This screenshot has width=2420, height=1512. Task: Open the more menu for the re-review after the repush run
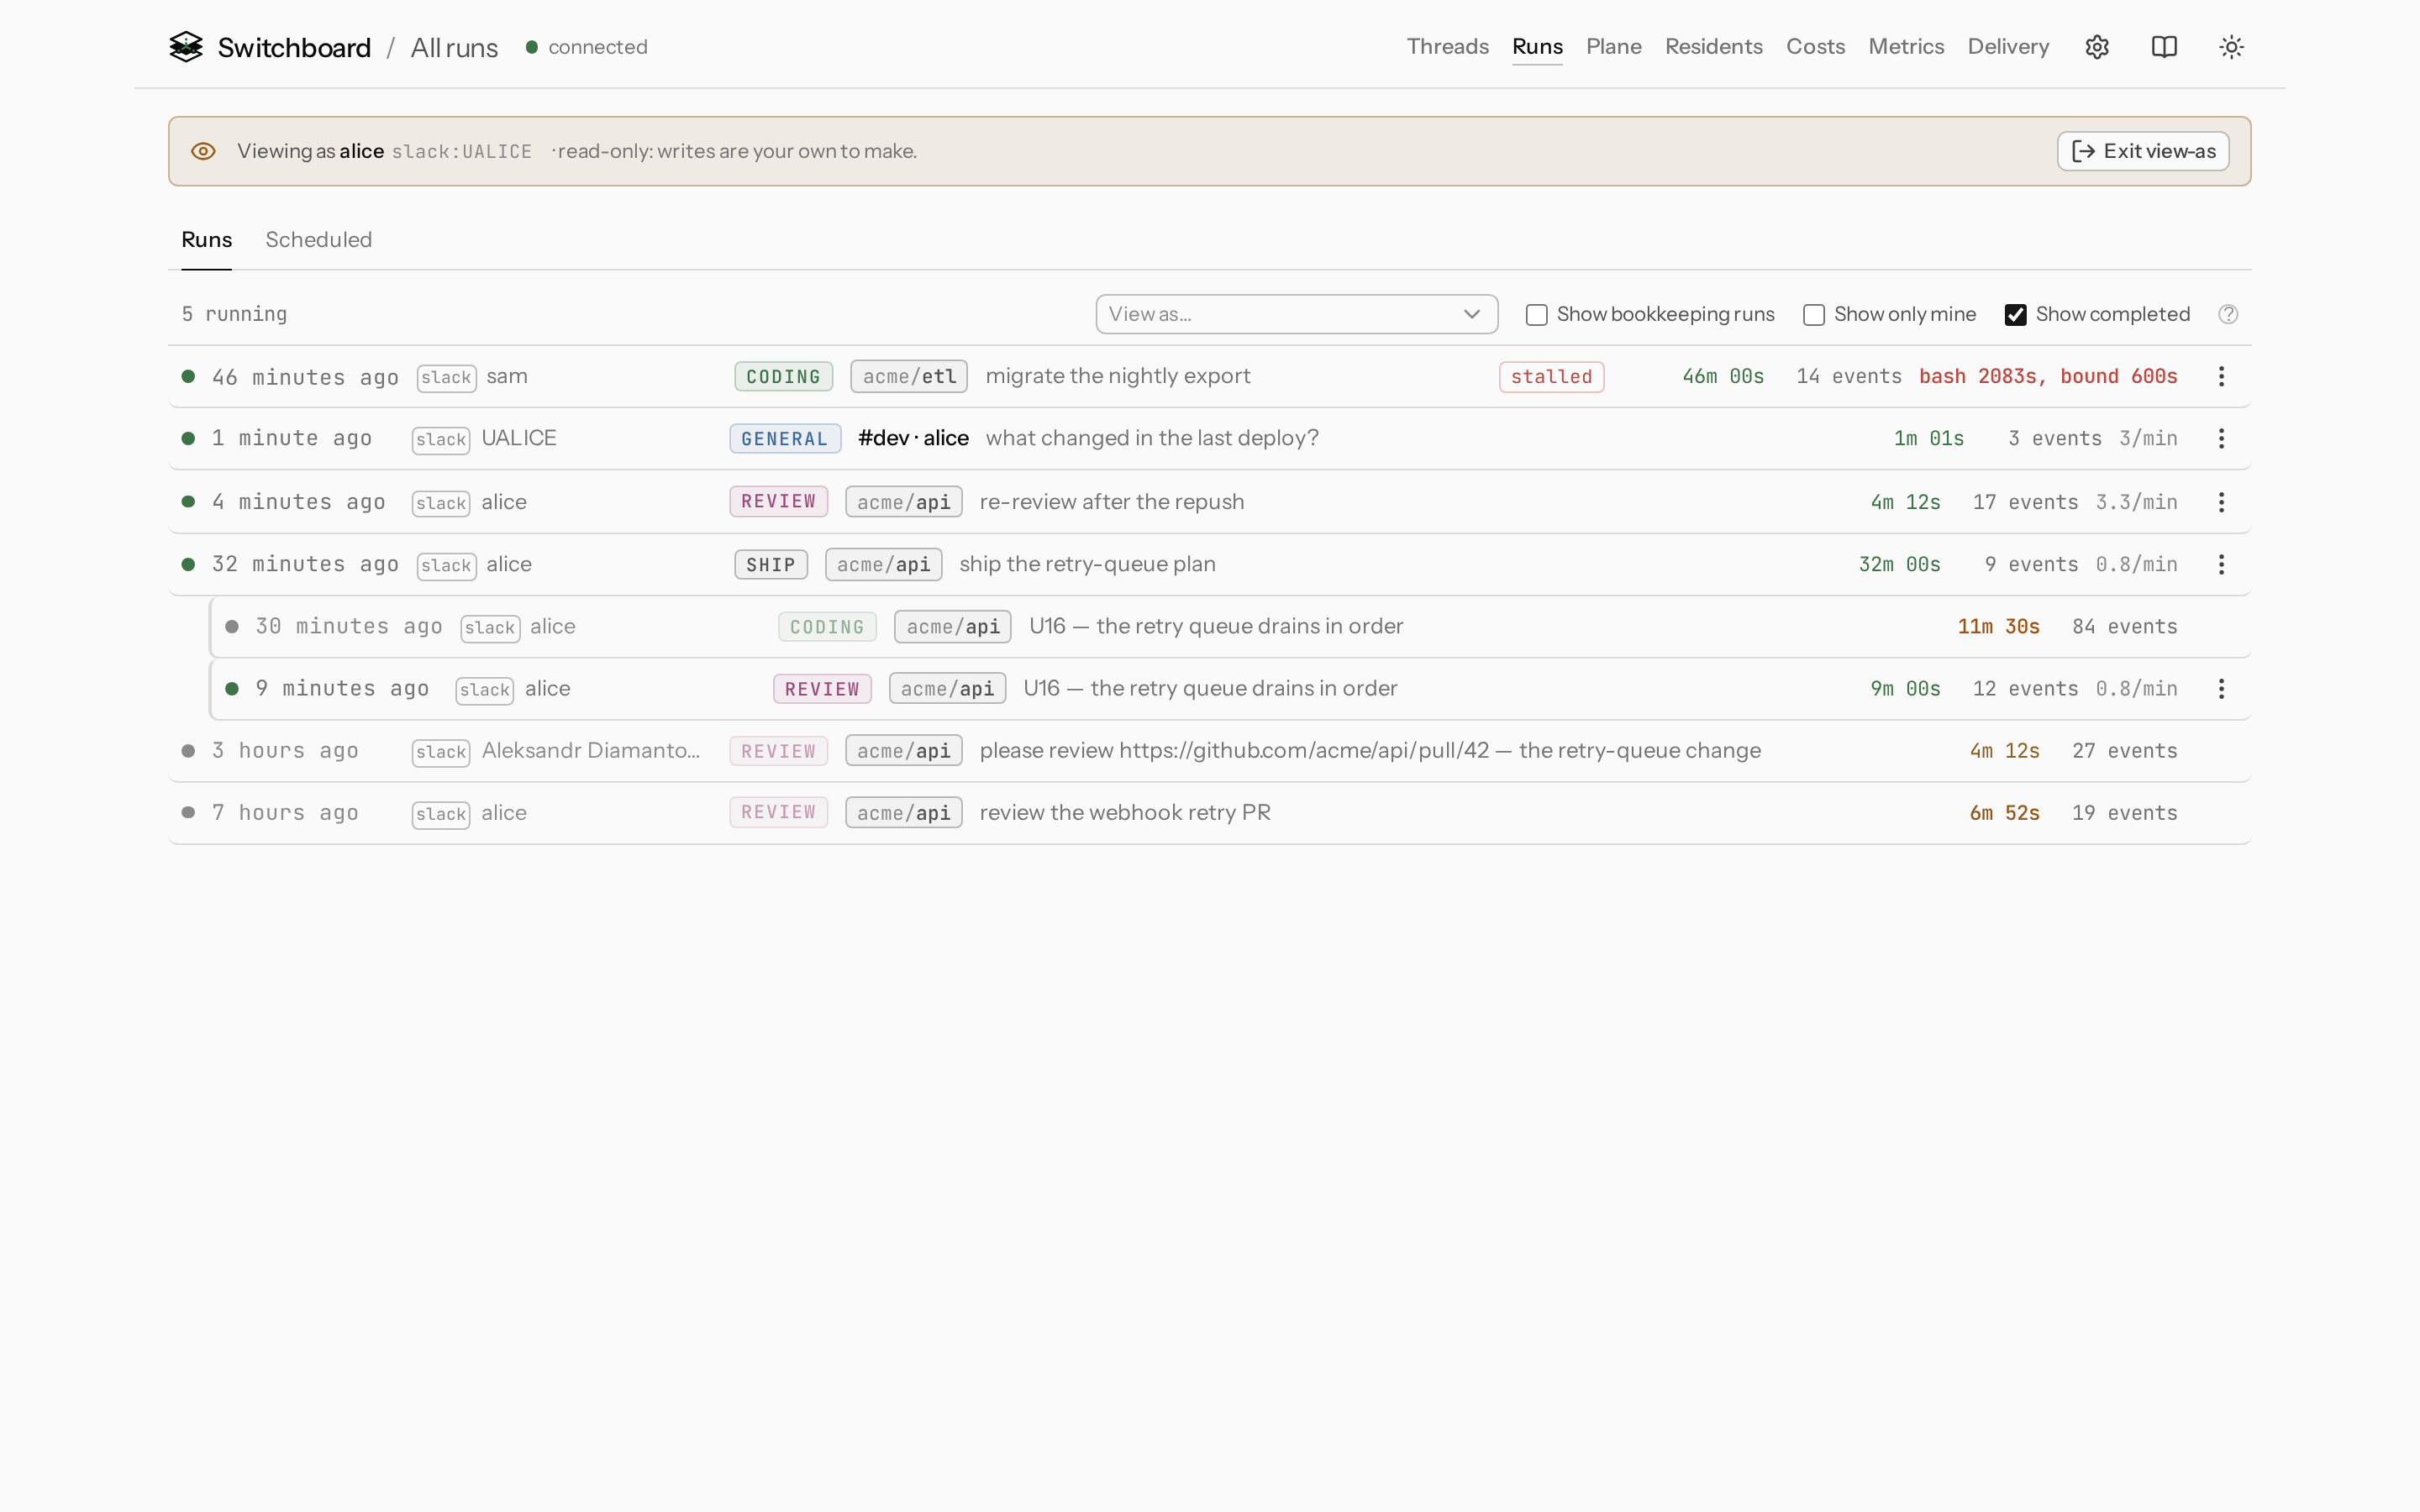click(x=2221, y=502)
